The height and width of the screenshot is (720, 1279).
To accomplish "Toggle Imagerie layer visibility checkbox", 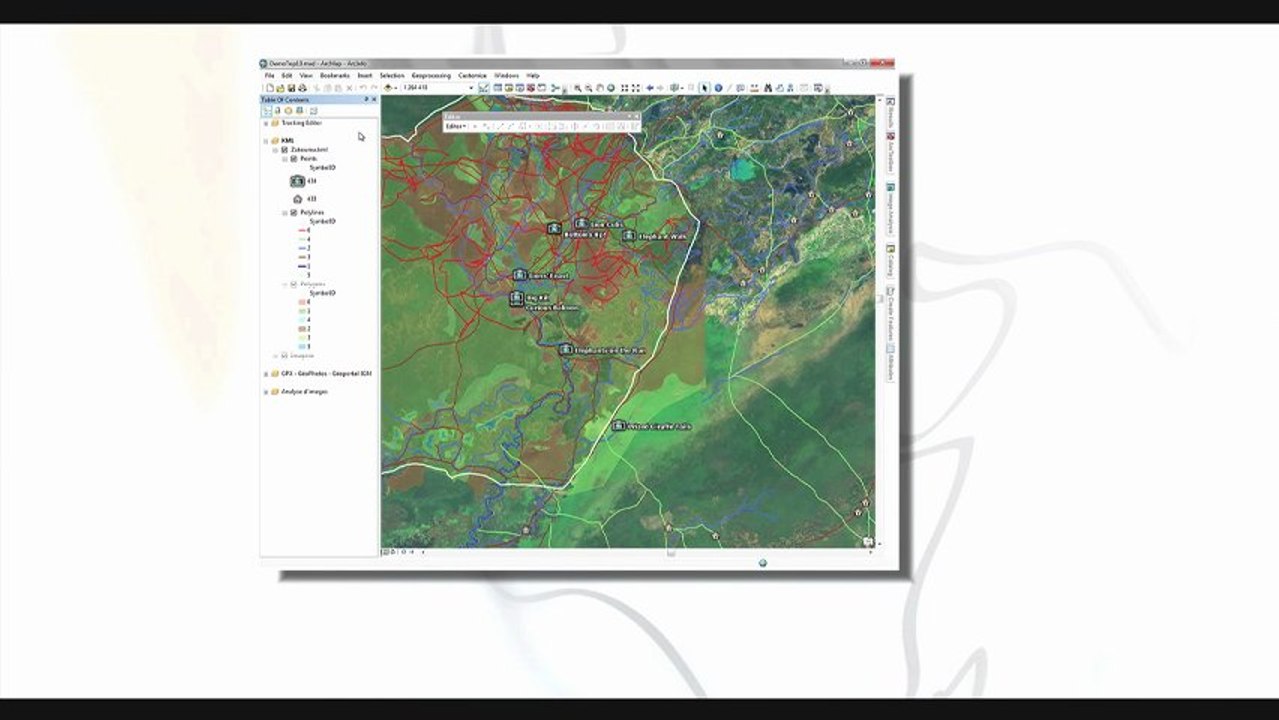I will coord(284,356).
